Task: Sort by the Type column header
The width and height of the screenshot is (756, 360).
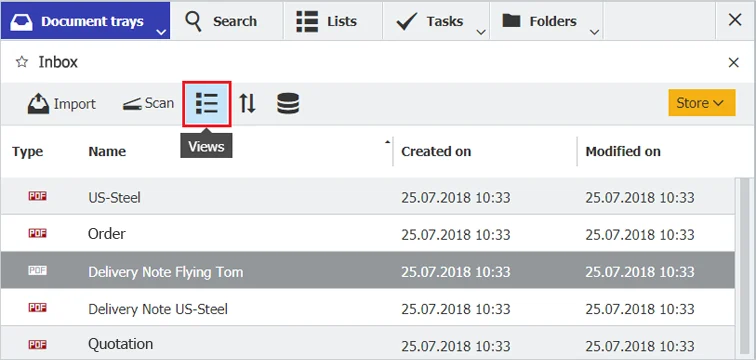Action: coord(27,151)
